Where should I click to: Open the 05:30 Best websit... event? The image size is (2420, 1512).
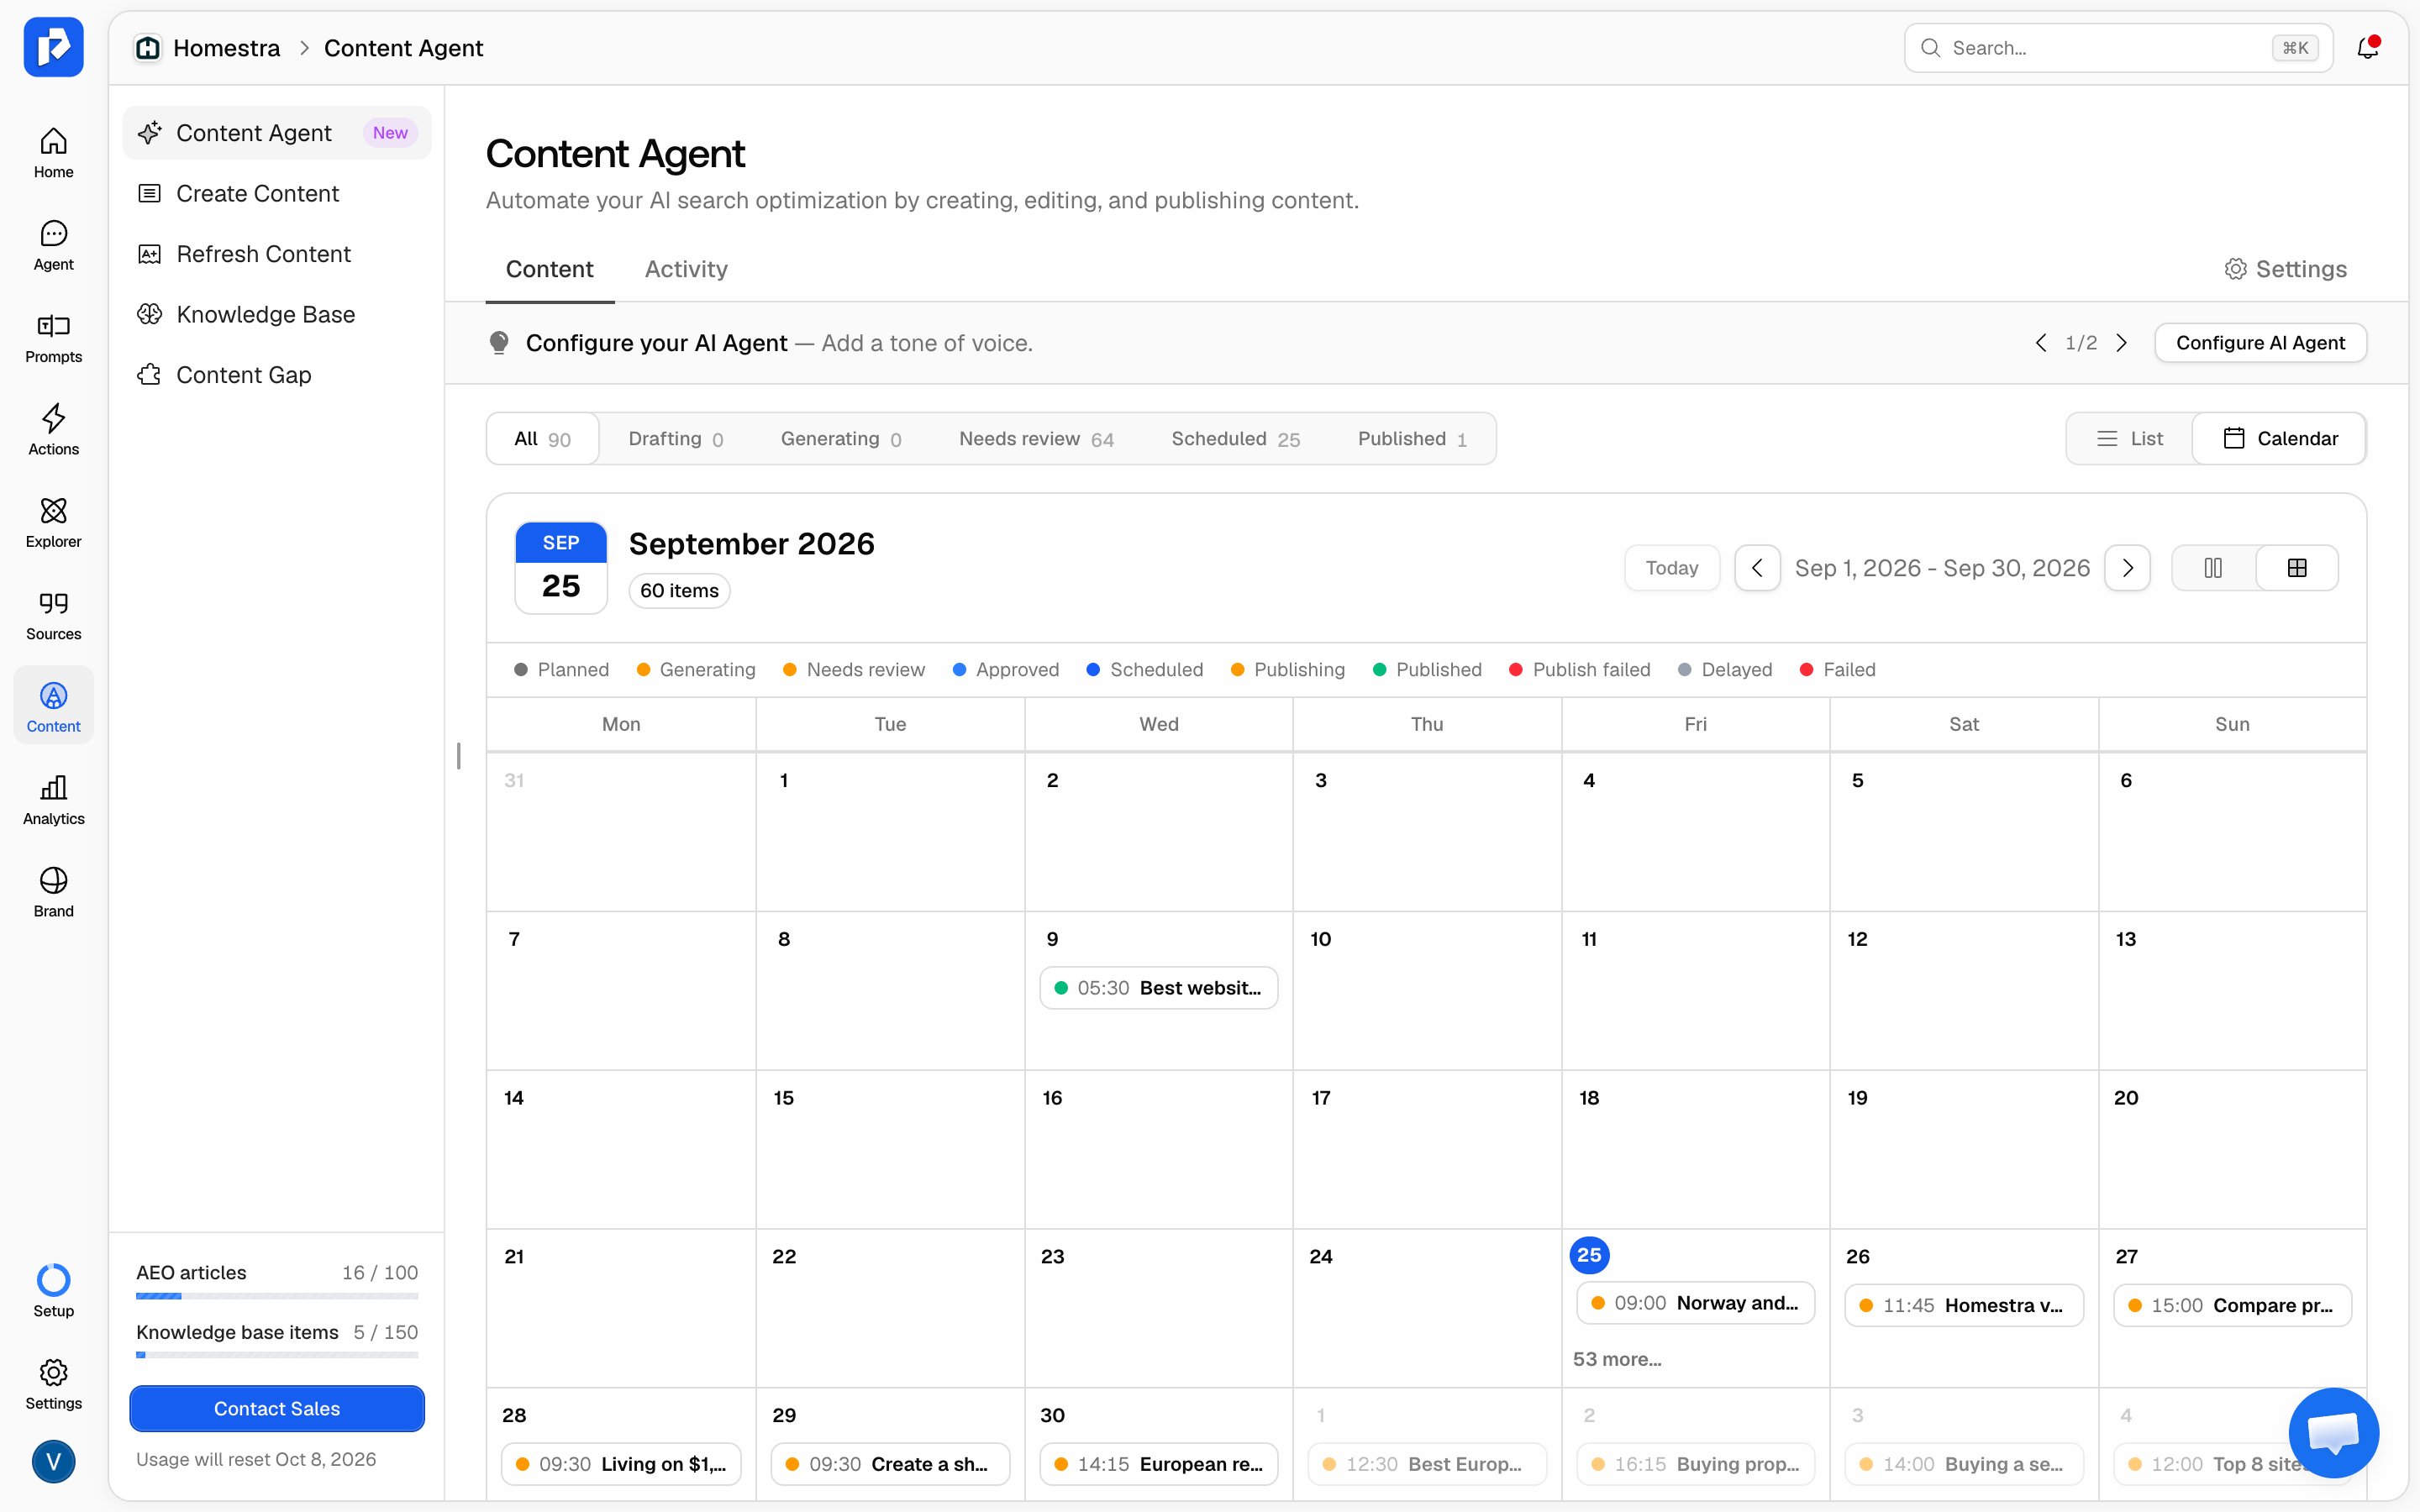1158,988
